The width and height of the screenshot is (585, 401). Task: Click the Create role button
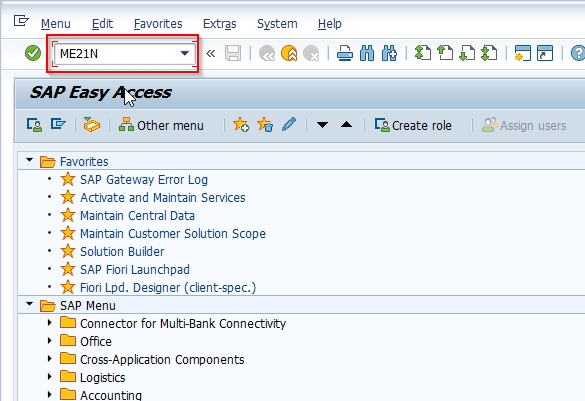point(413,125)
